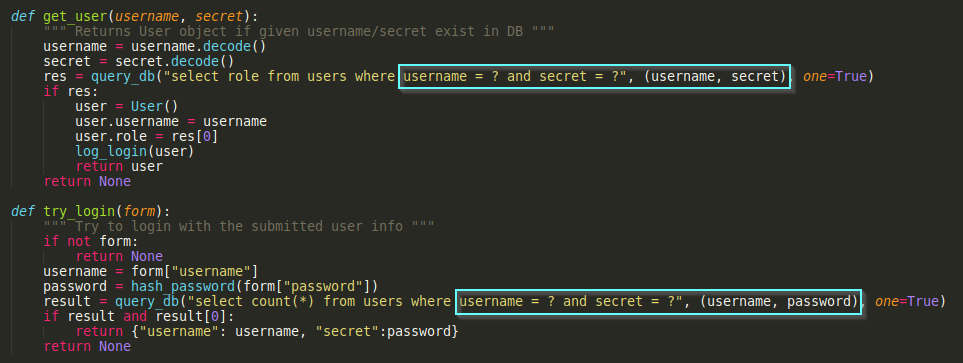Click the try_login docstring comment line
Viewport: 963px width, 363px height.
click(x=239, y=227)
